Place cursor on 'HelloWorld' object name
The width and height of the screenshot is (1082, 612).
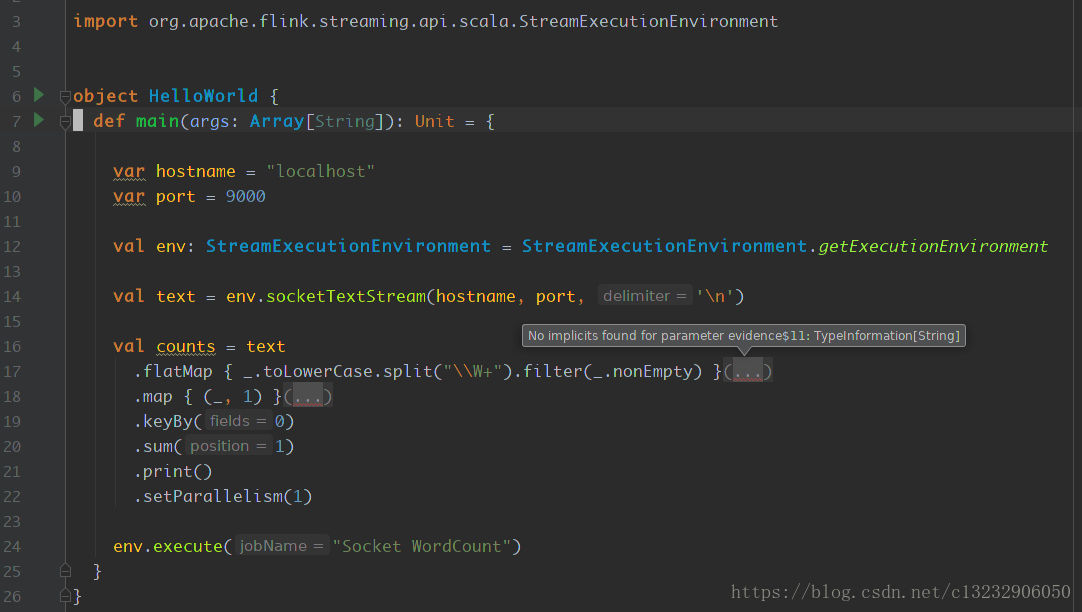[x=204, y=96]
